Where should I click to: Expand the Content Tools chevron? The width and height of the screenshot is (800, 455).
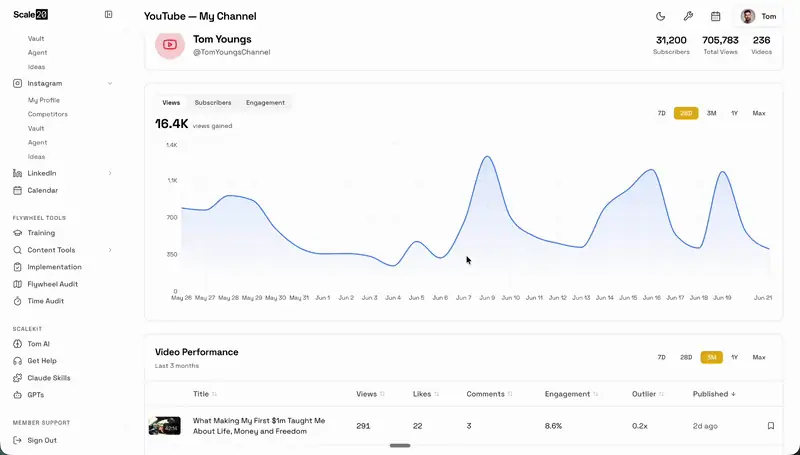110,250
